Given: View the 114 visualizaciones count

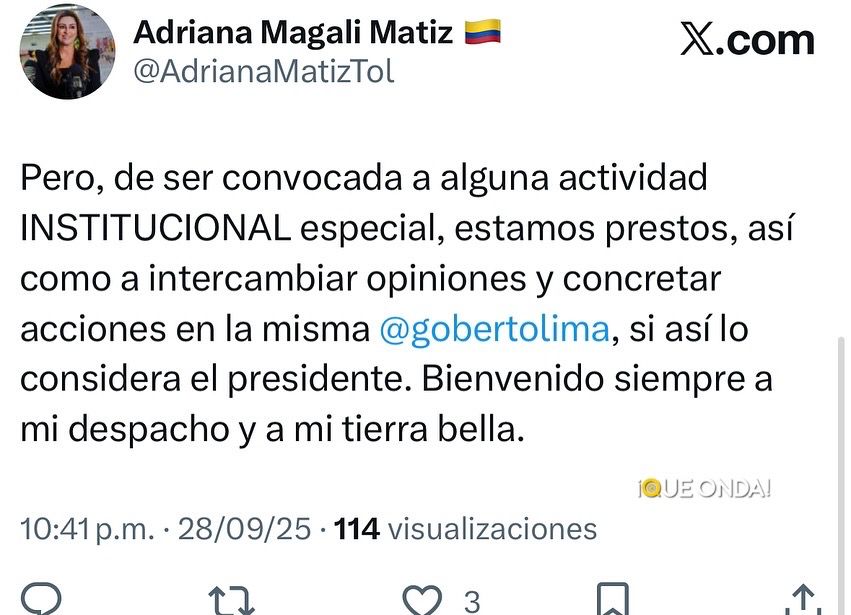Looking at the screenshot, I should coord(465,529).
